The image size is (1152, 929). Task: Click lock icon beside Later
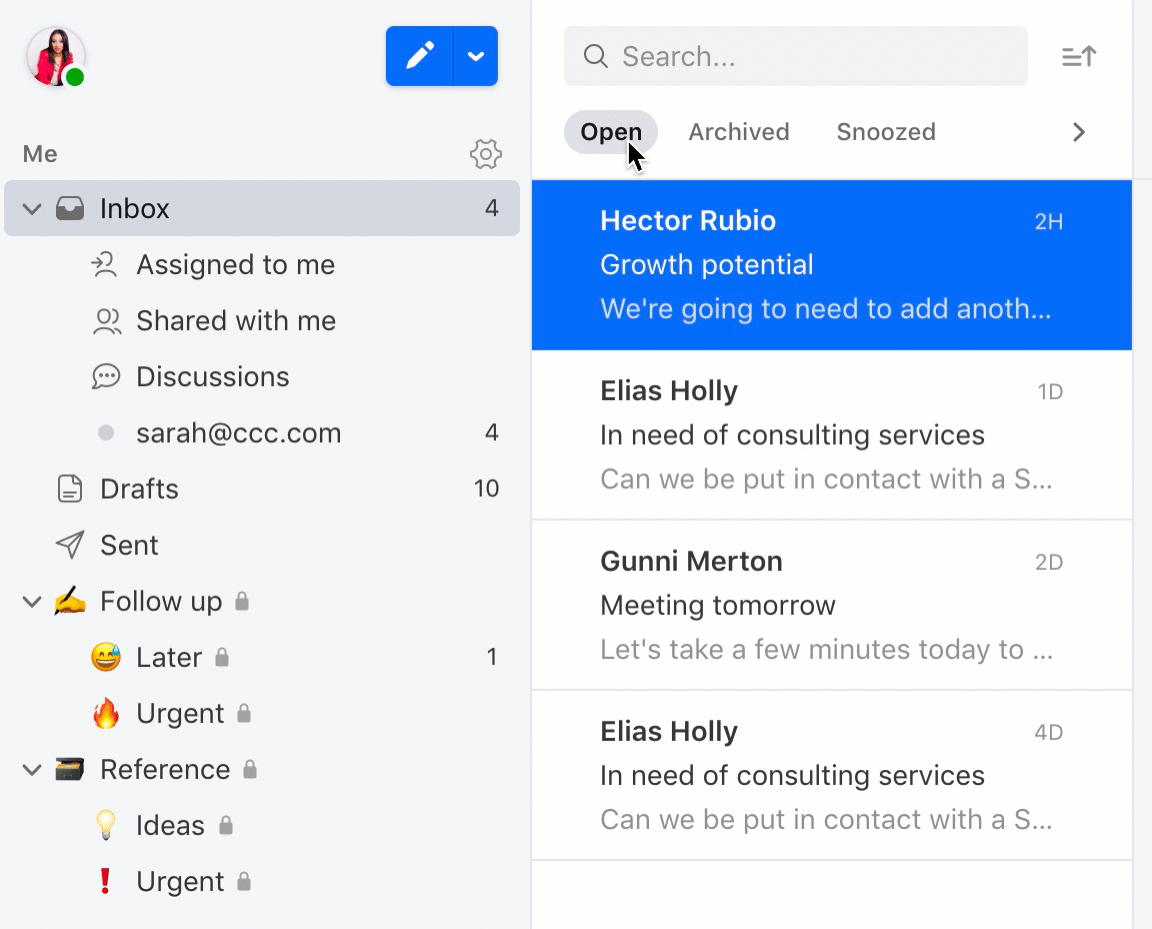click(222, 657)
